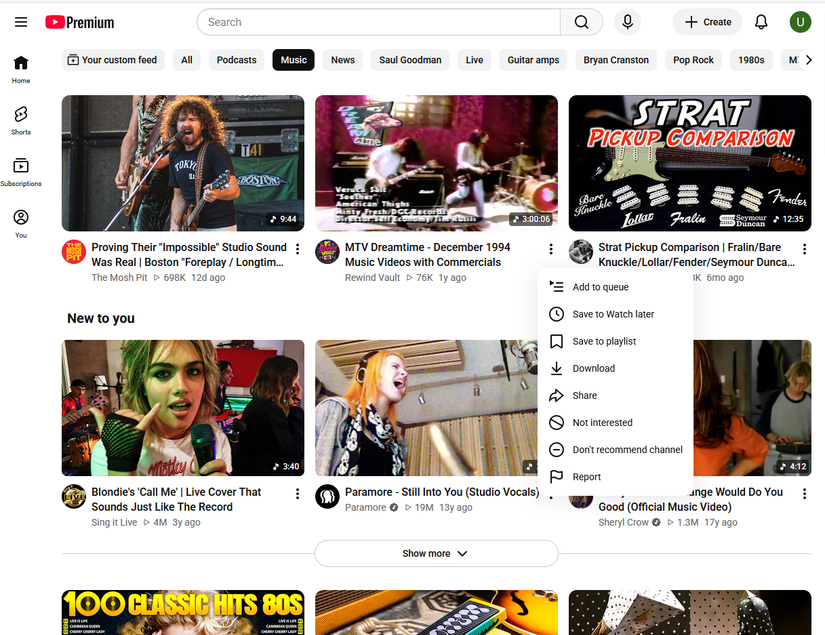Select Share in the context menu
Screen dimensions: 825x635
coord(616,395)
